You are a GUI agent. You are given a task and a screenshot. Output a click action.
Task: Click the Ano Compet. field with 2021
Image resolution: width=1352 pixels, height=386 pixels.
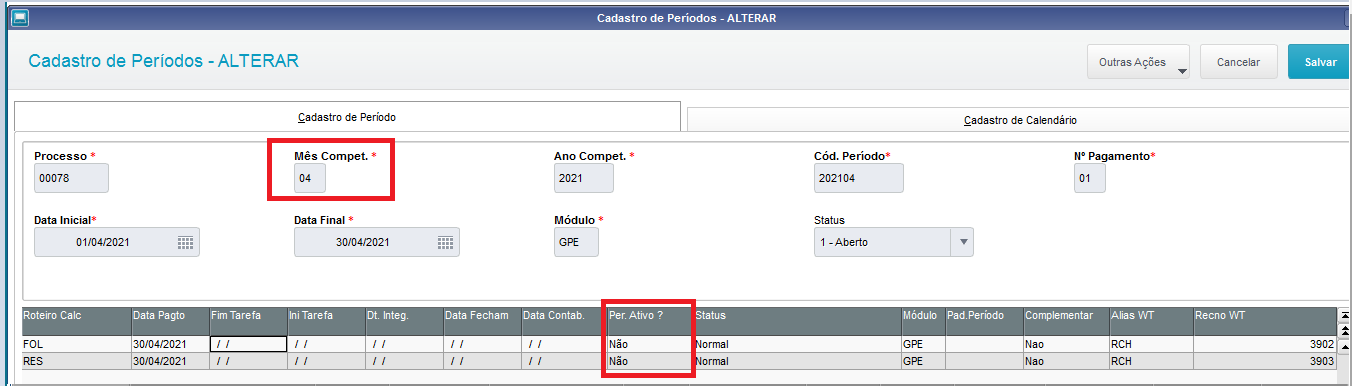(x=584, y=178)
